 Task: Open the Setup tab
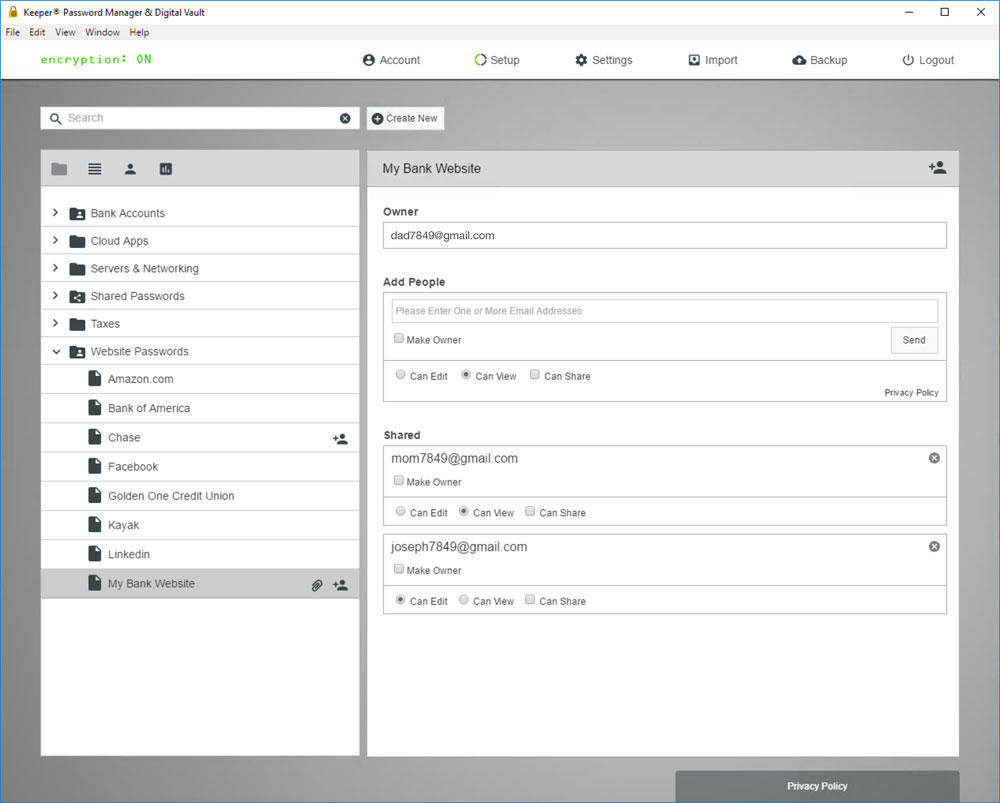tap(497, 60)
